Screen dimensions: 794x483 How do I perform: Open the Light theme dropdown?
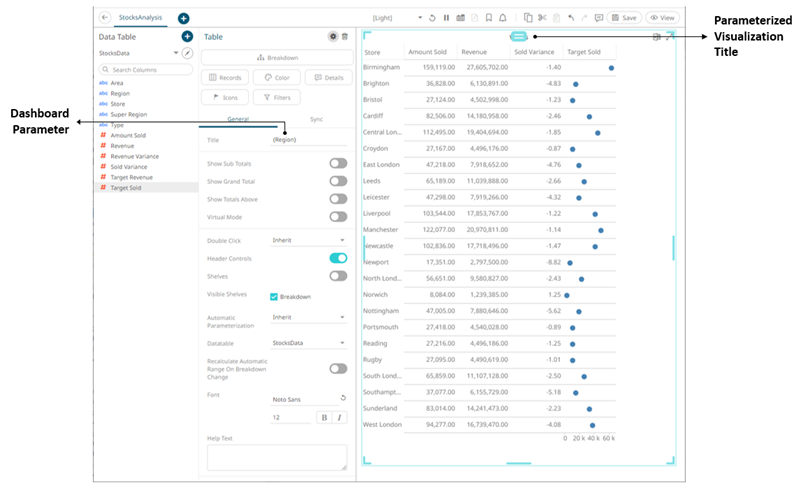tap(420, 18)
